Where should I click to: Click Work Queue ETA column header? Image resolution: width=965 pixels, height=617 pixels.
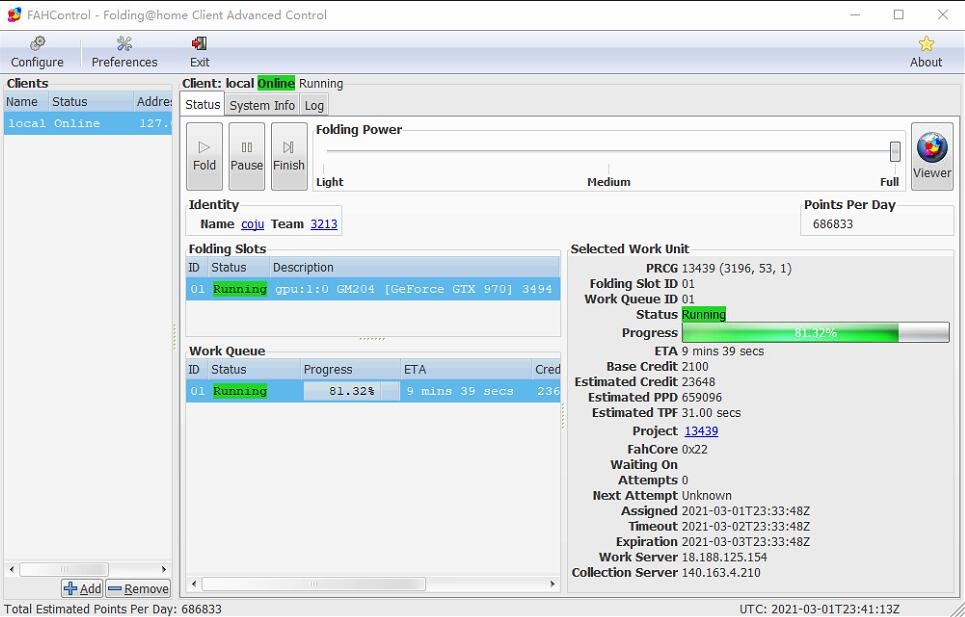pyautogui.click(x=466, y=369)
